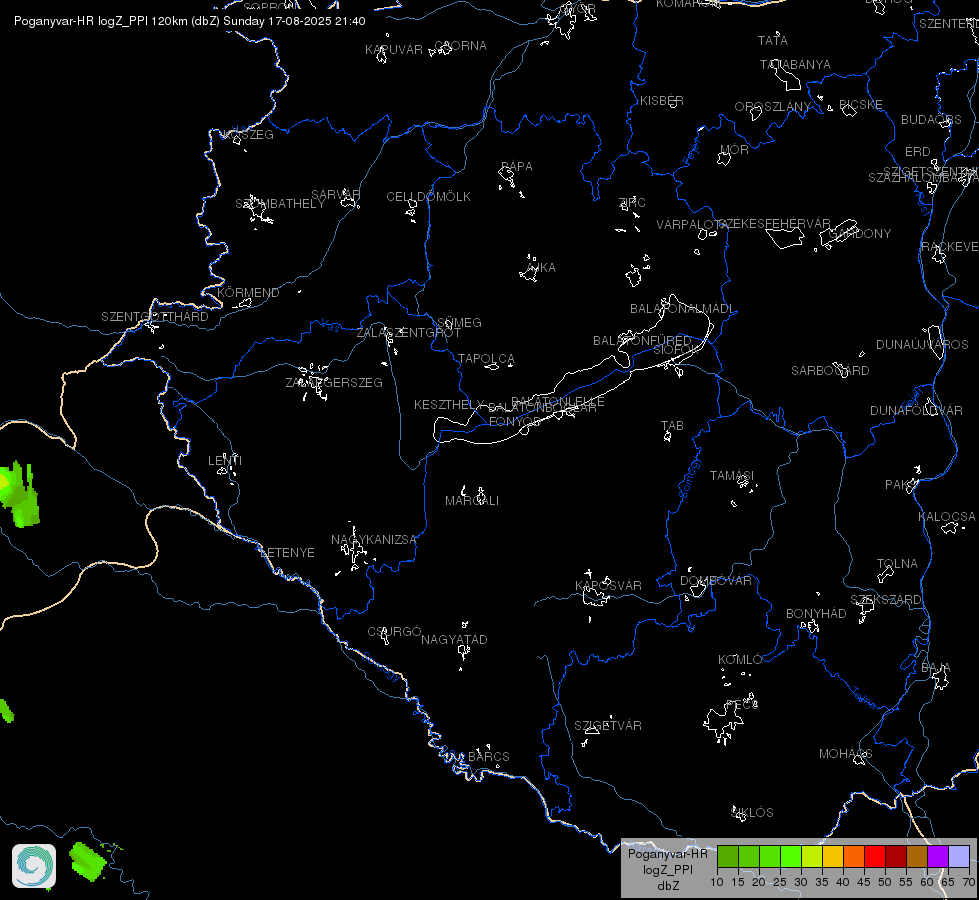
Task: Click the SÁRBOGÁRD town label
Action: pyautogui.click(x=830, y=370)
